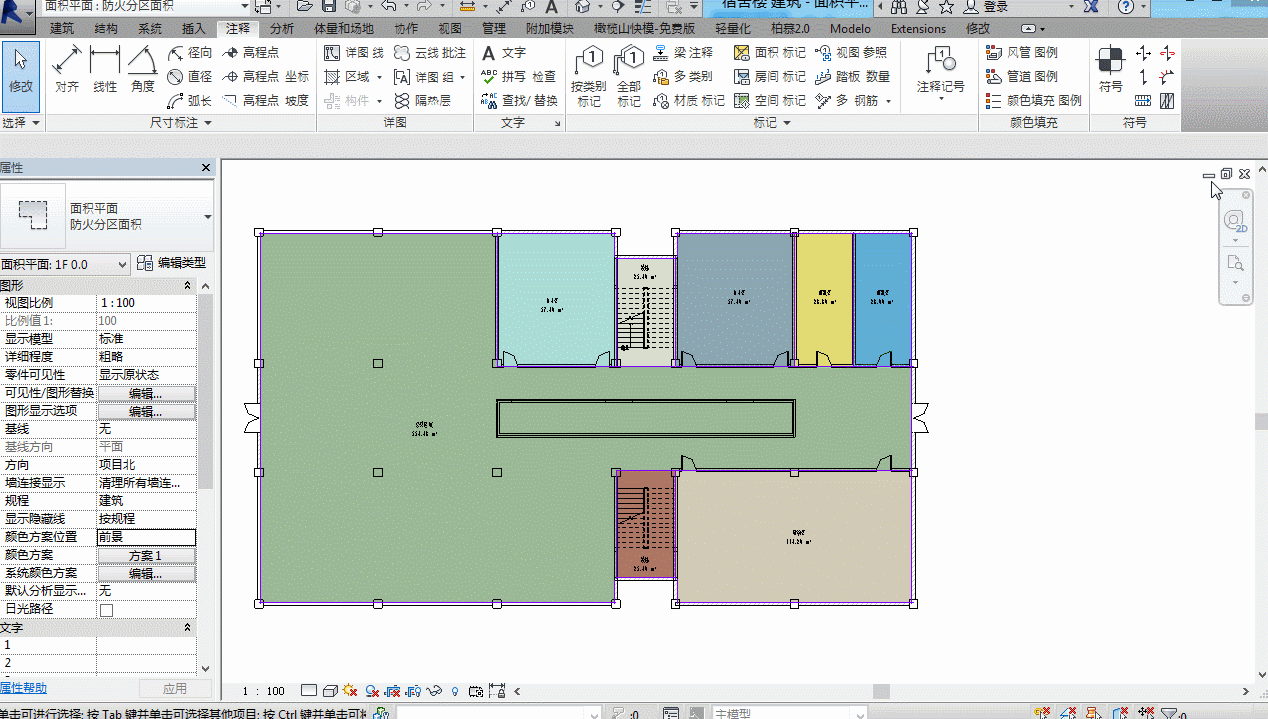Choose the 直径 diameter dimension tool
Screen dimensions: 1268x719
[x=190, y=76]
